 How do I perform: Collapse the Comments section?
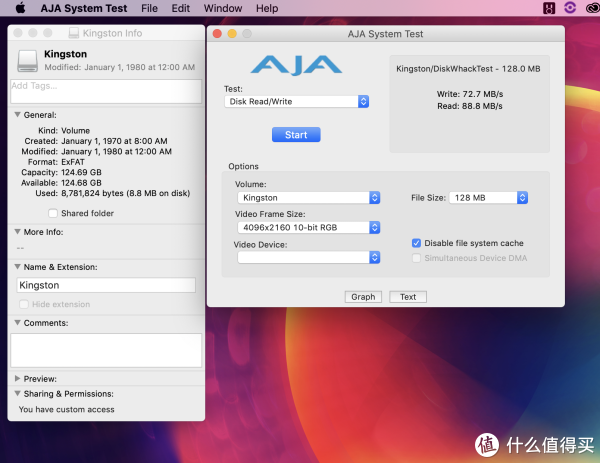(17, 323)
